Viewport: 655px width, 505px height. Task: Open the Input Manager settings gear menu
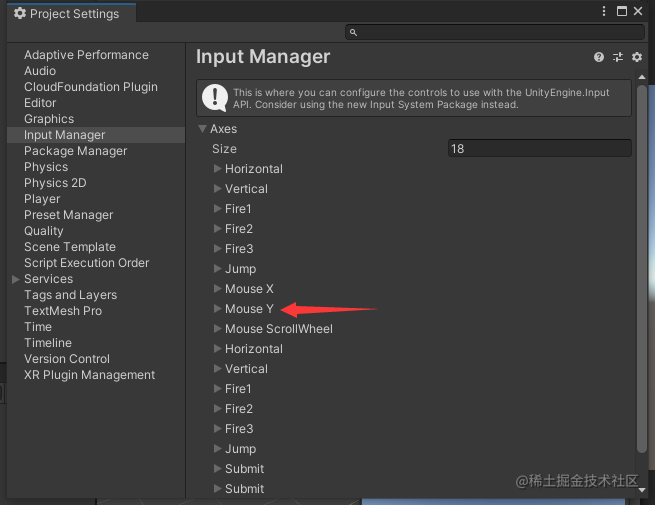[636, 58]
